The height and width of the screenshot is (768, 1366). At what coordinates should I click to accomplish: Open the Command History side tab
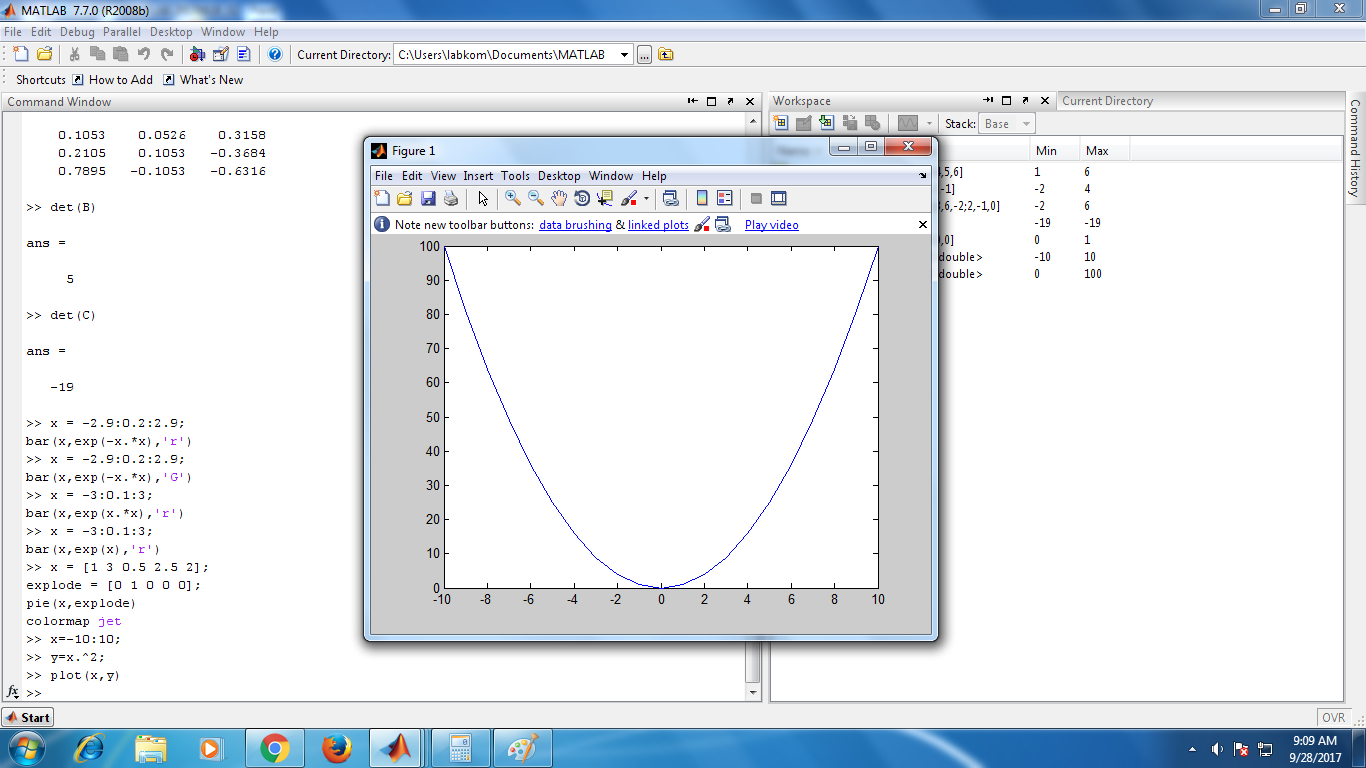1355,149
